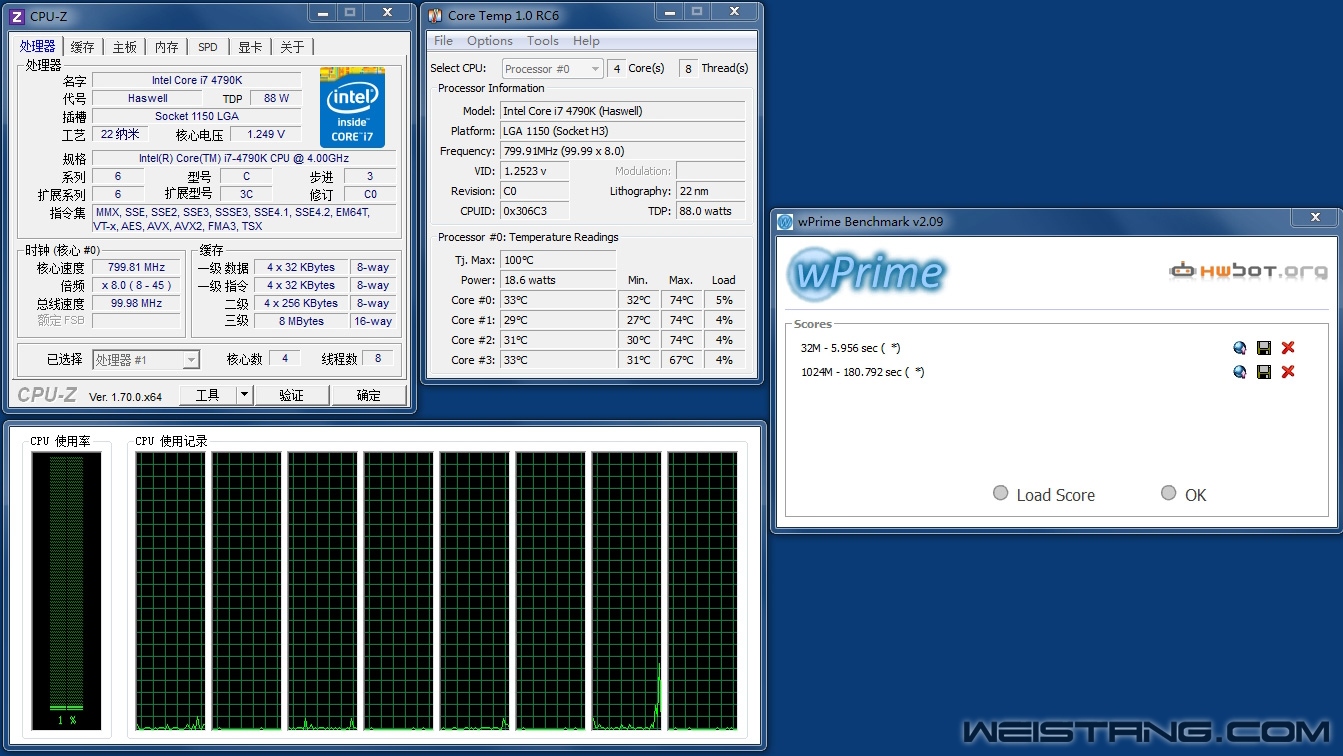Click the 1024M - 180.792 sec score text
This screenshot has width=1343, height=756.
[x=862, y=372]
